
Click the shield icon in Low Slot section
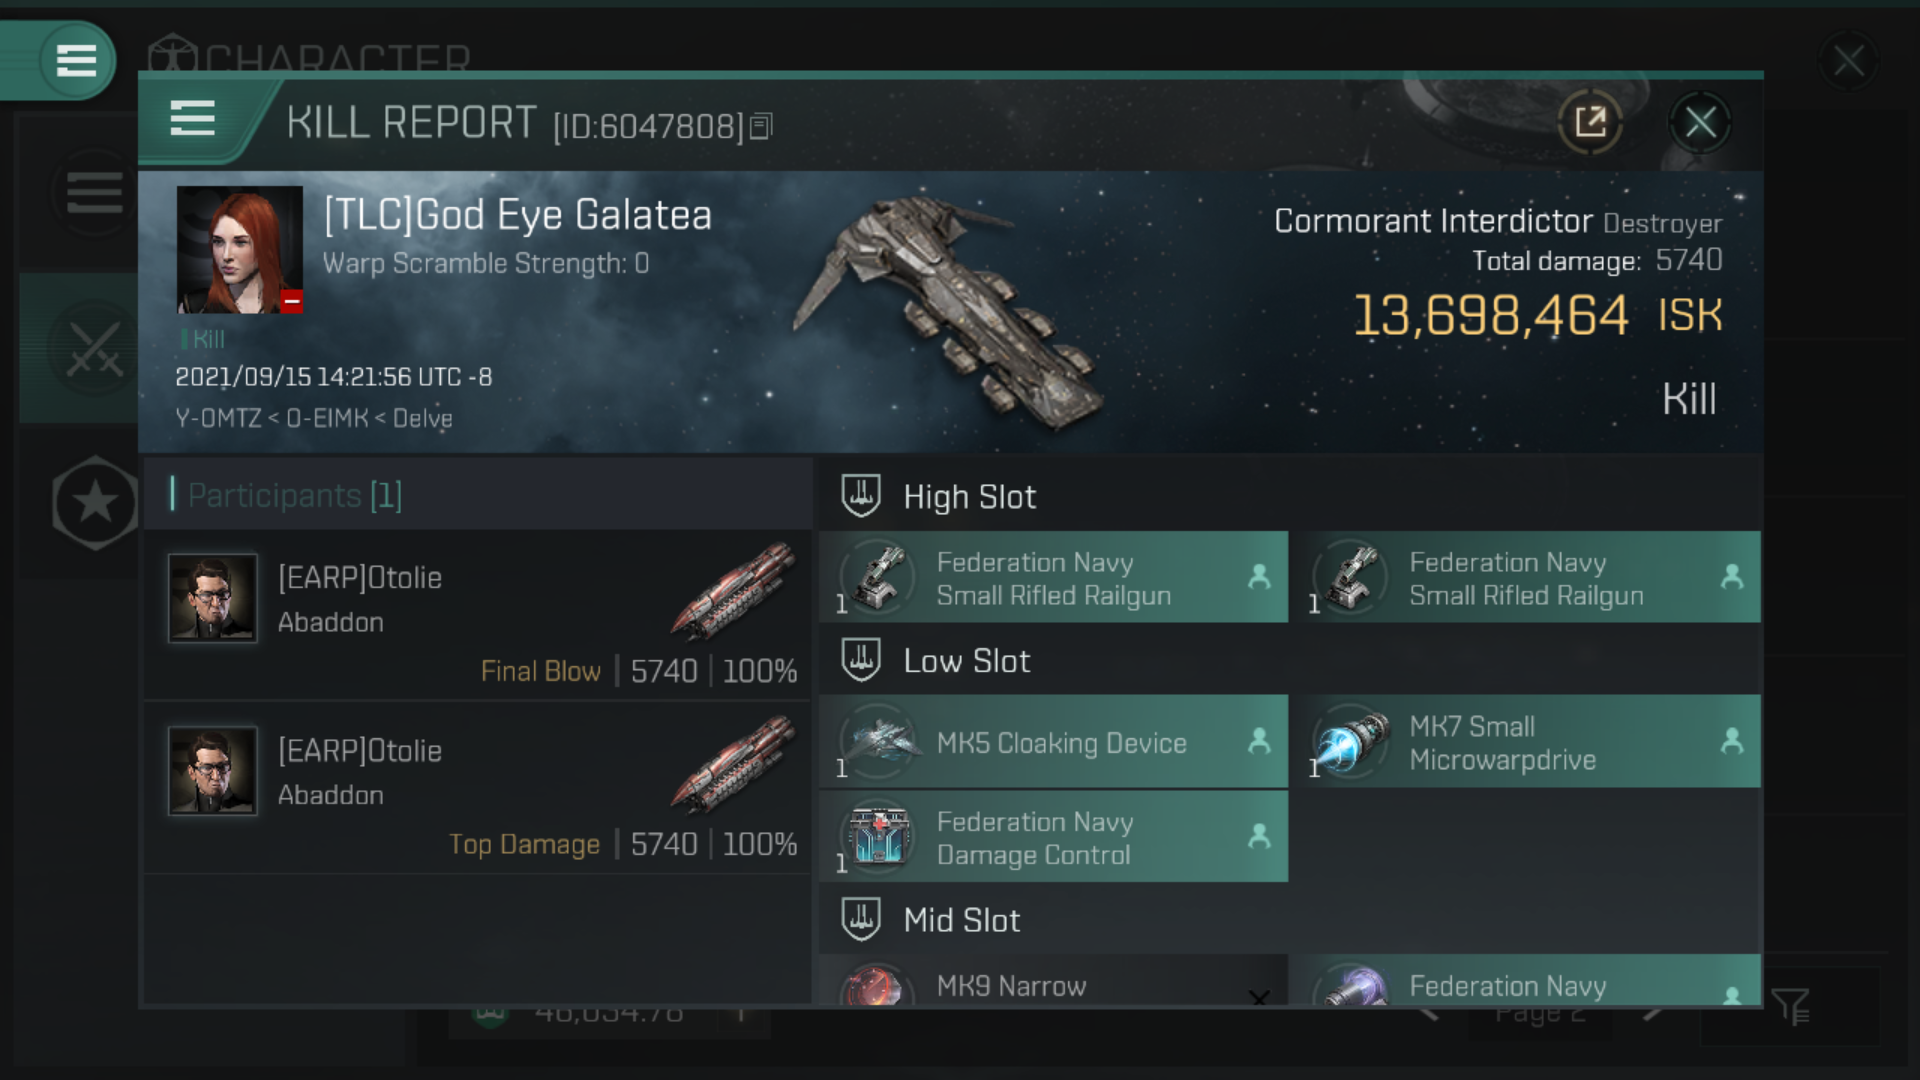[862, 661]
